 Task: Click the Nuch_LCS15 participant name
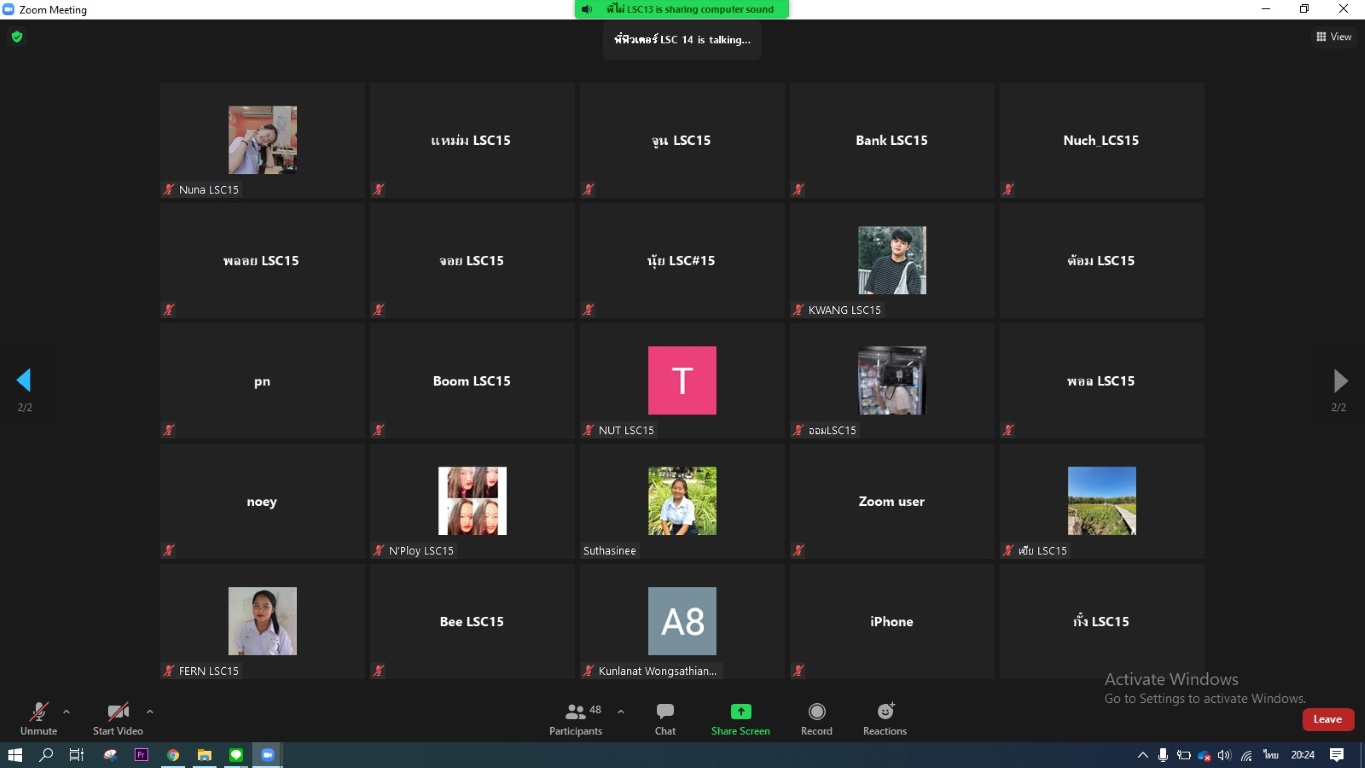coord(1101,140)
